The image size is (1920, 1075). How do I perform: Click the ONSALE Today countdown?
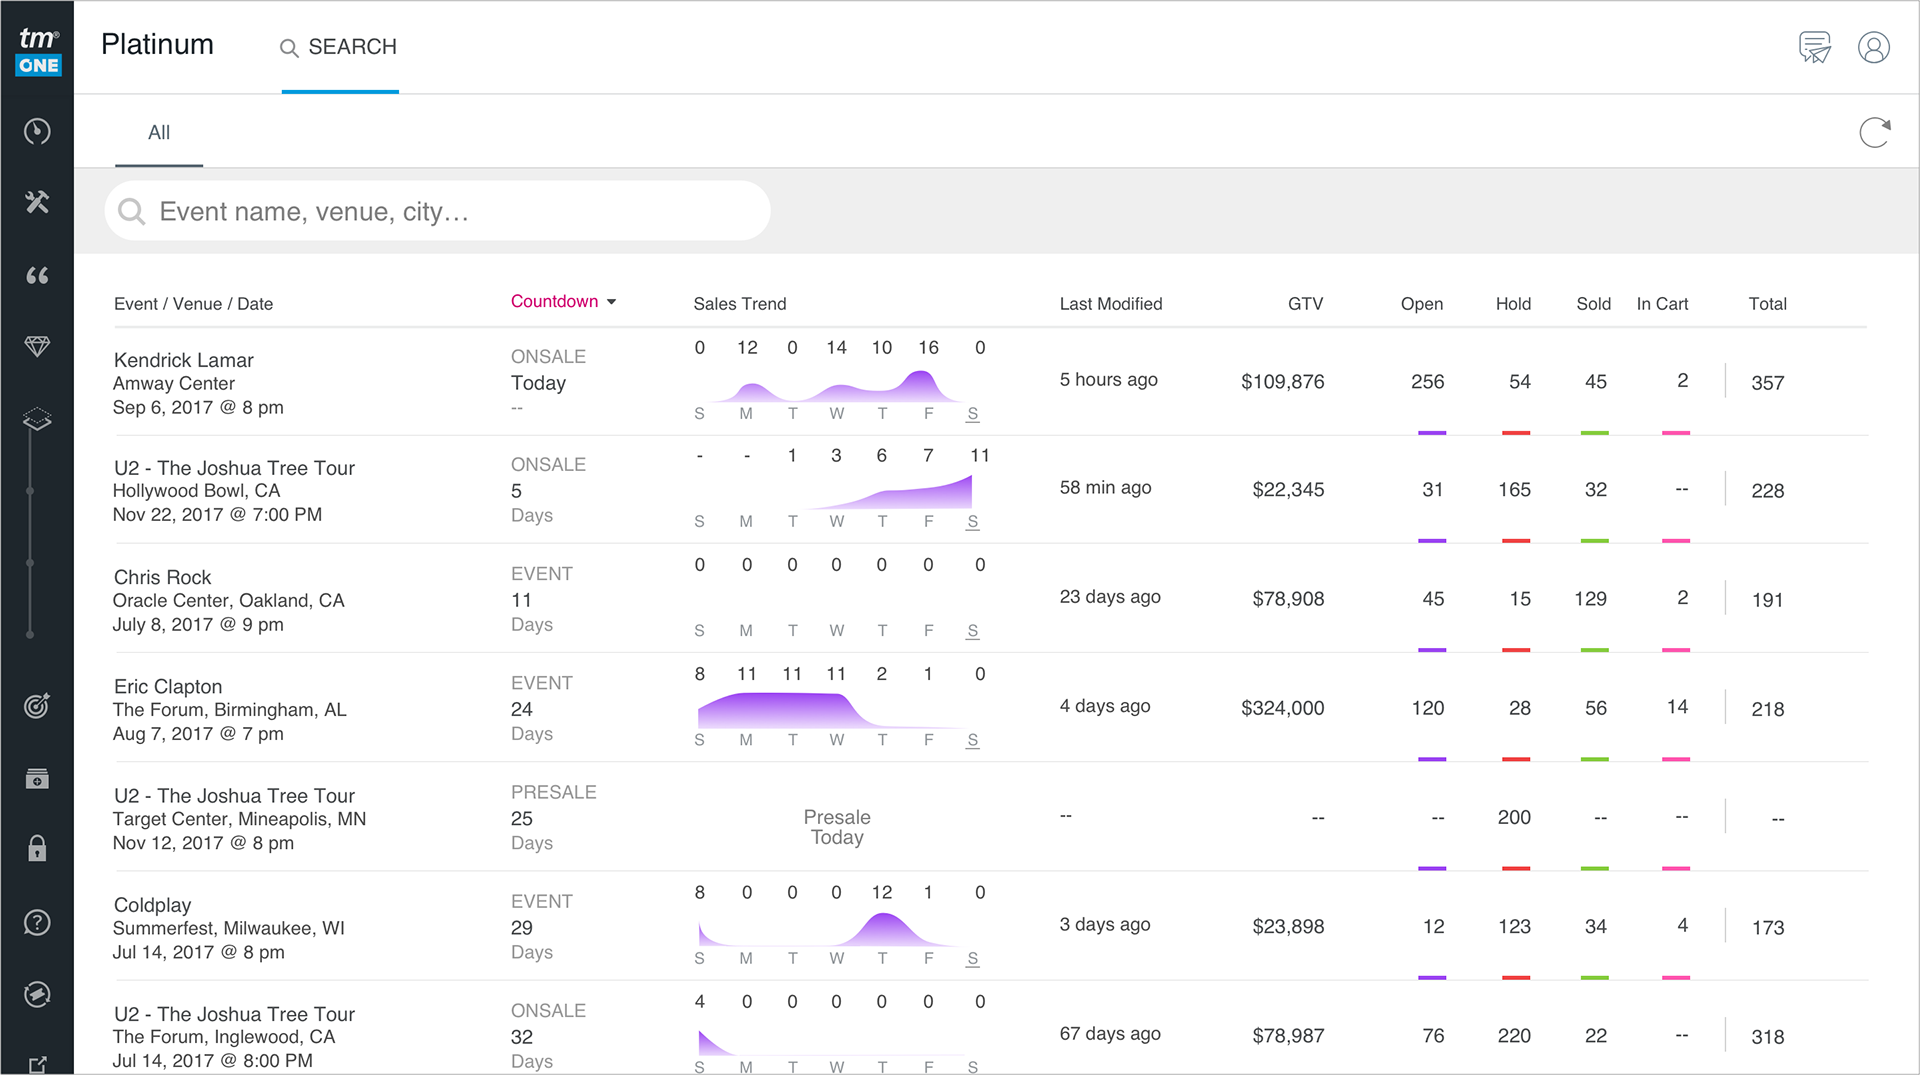coord(548,381)
